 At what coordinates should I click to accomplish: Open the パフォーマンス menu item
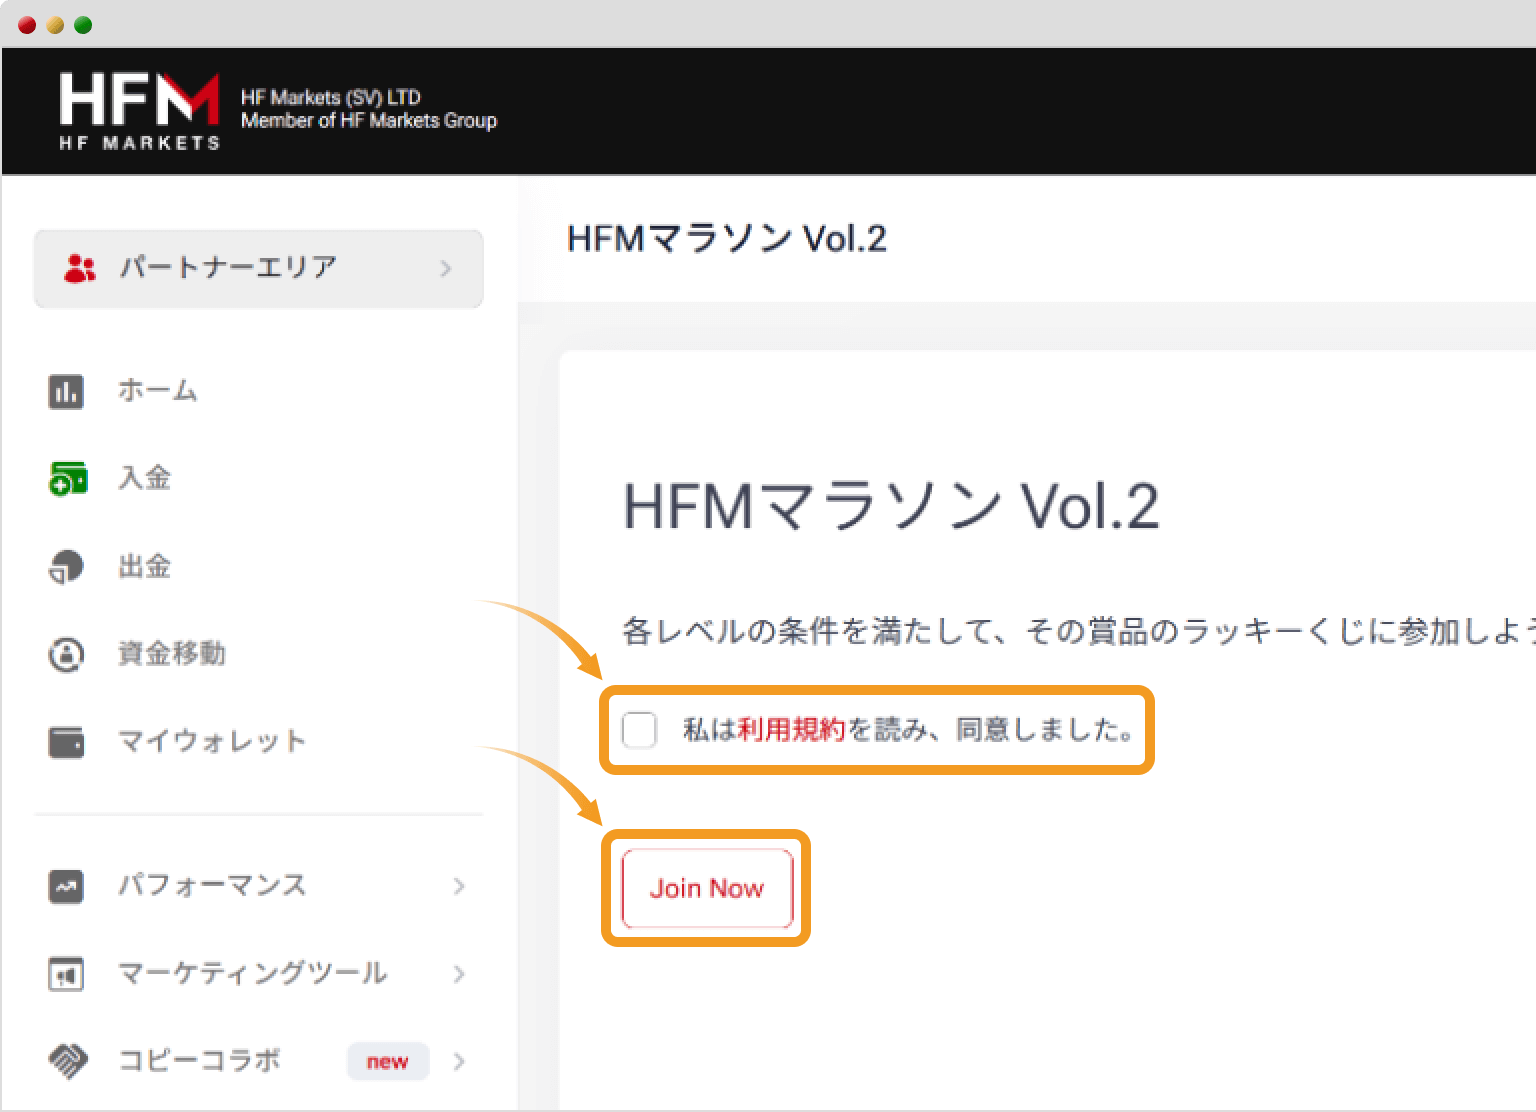[x=212, y=885]
